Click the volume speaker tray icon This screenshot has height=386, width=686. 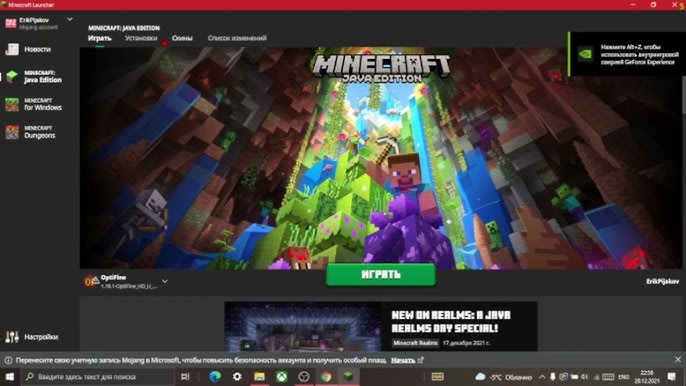tap(584, 377)
